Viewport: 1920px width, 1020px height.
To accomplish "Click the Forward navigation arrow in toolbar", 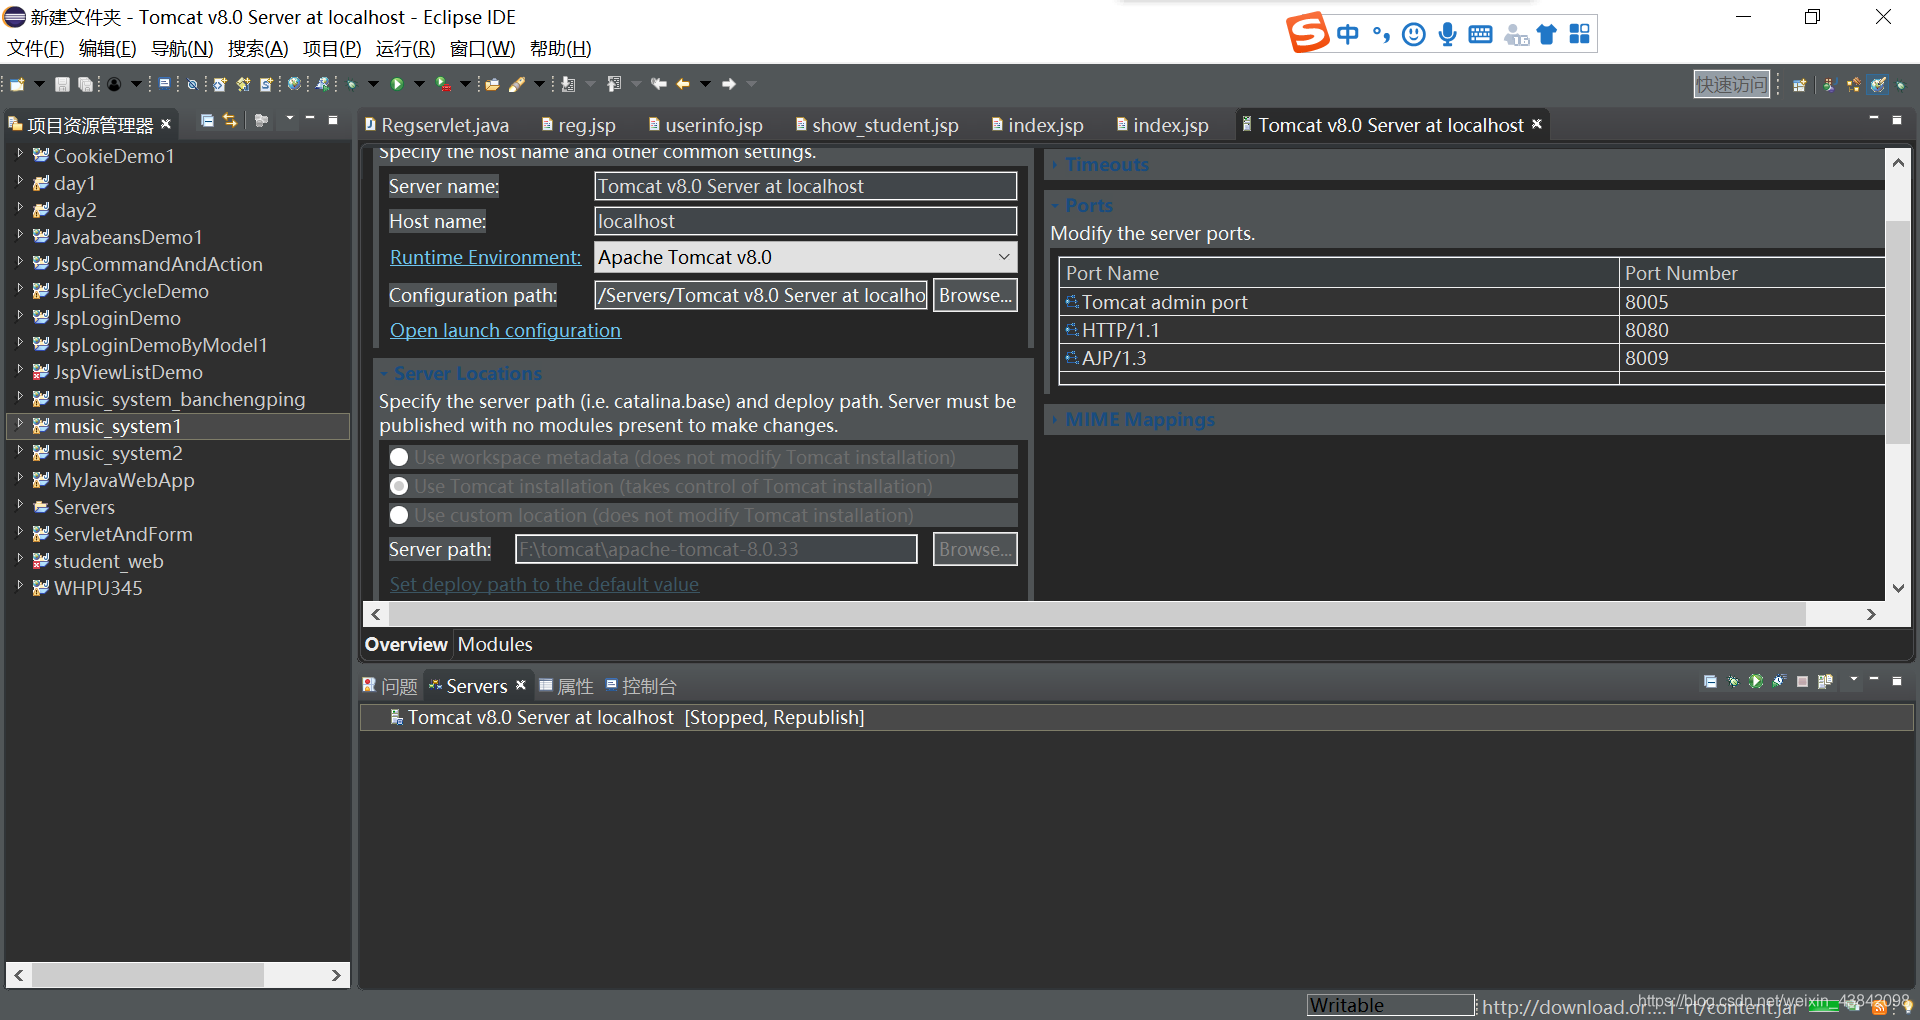I will [728, 84].
